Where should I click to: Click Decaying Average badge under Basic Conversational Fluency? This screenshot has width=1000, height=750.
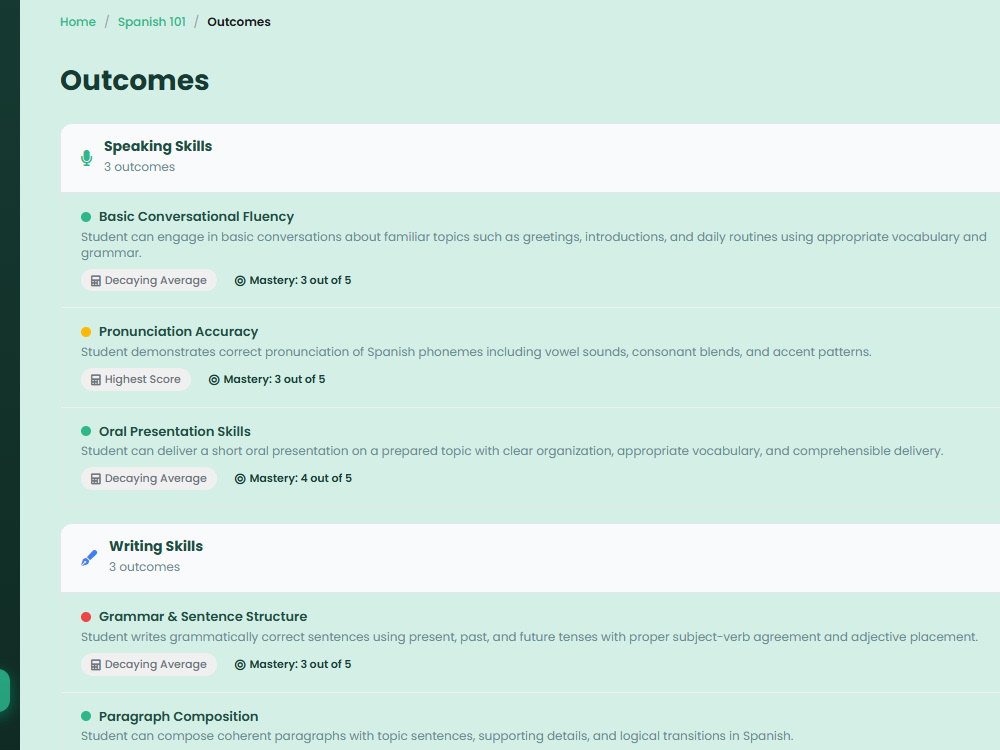[149, 281]
